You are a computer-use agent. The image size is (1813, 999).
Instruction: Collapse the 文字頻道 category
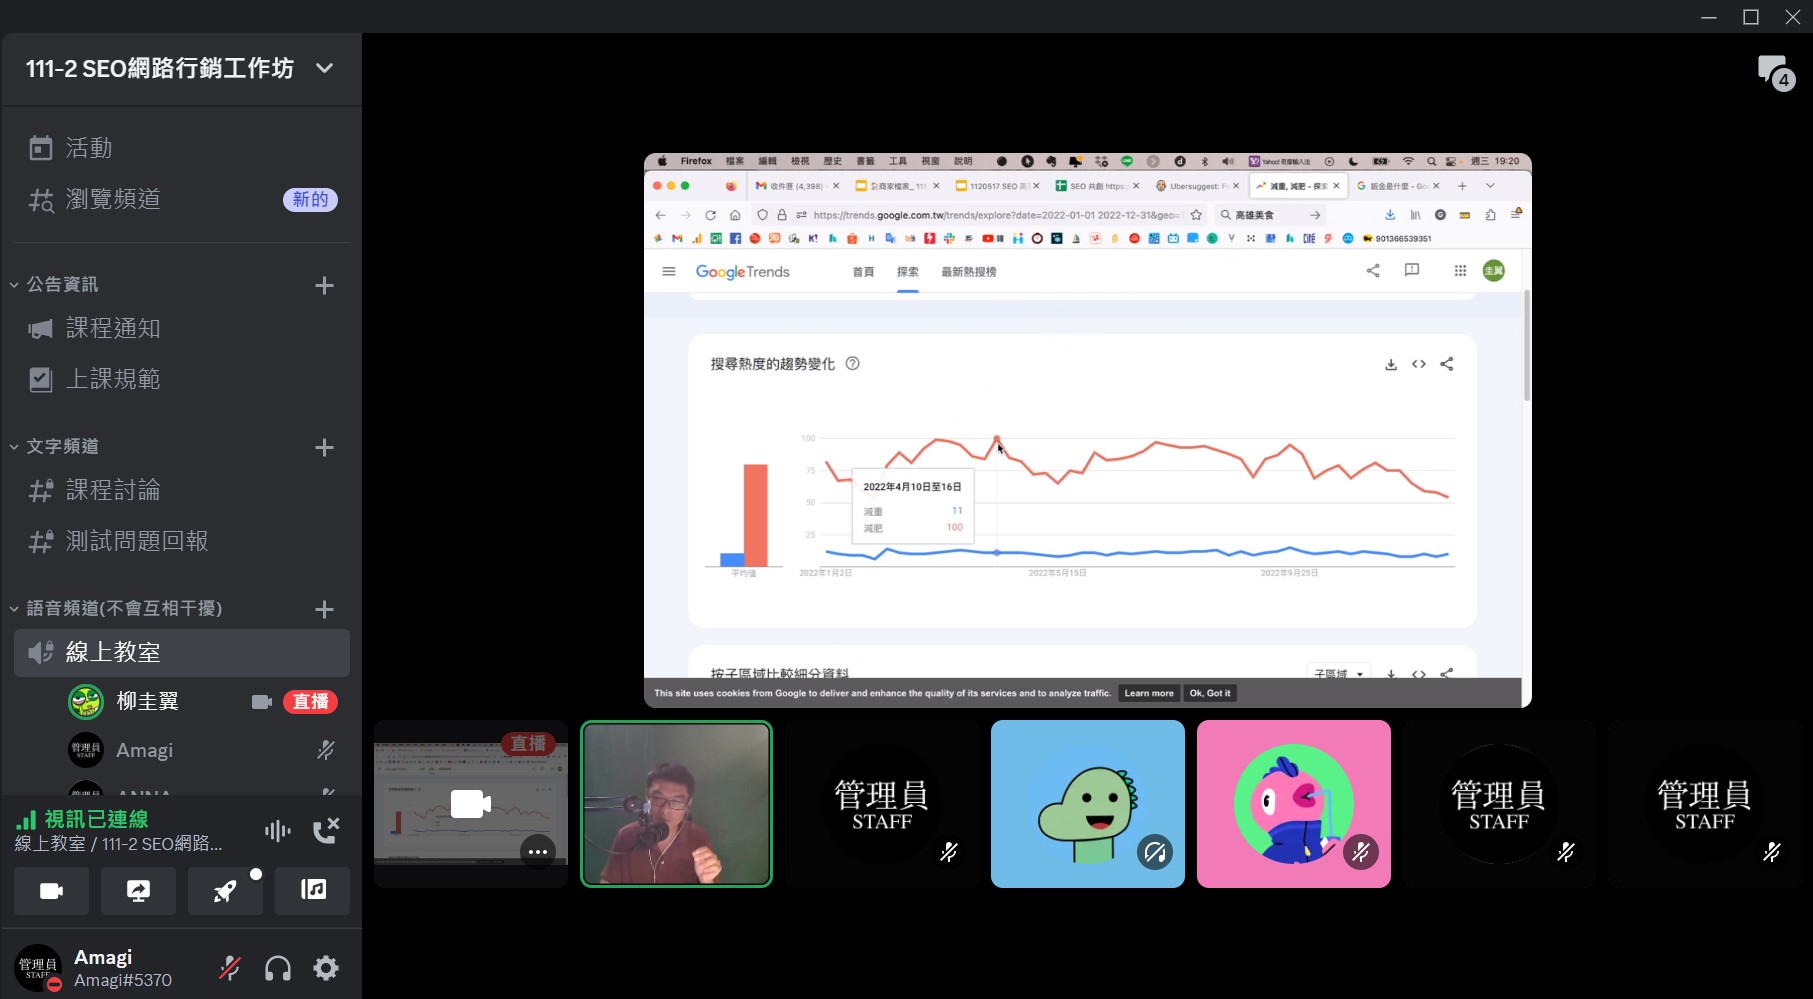[62, 447]
